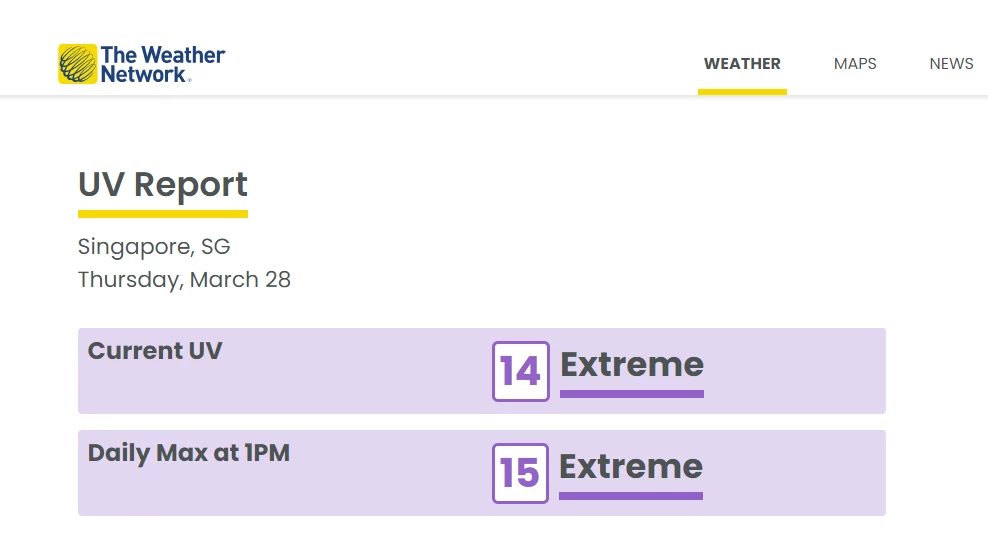
Task: Open the WEATHER tab
Action: click(x=742, y=64)
